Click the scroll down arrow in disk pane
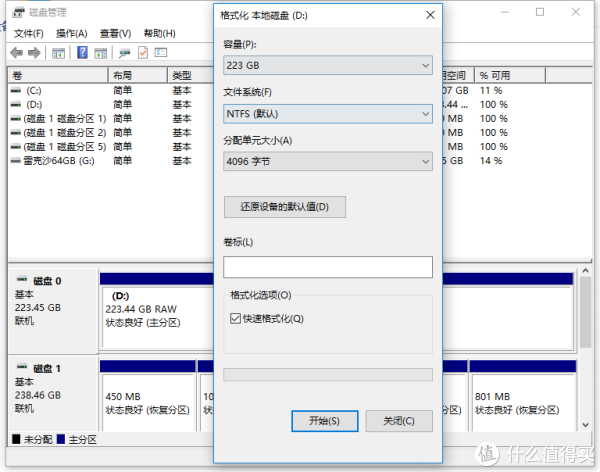Screen dimensions: 600x472 point(585,425)
